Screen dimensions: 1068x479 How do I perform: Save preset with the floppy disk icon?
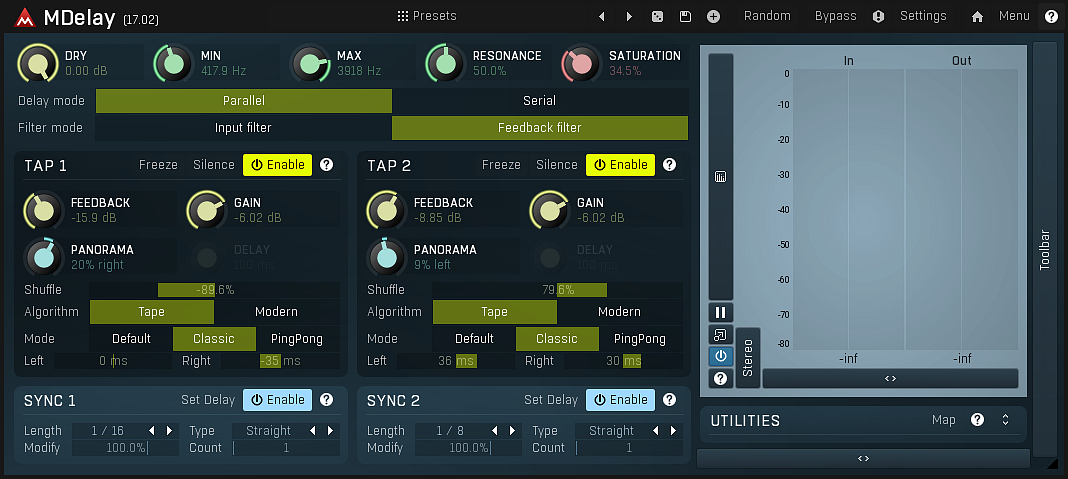[x=685, y=16]
